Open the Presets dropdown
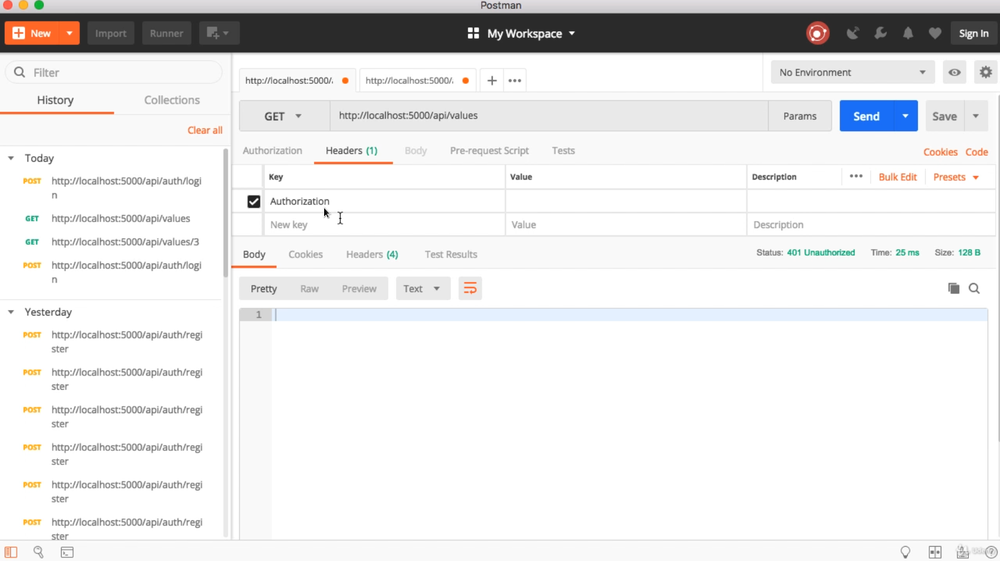Viewport: 1000px width, 561px height. (955, 177)
